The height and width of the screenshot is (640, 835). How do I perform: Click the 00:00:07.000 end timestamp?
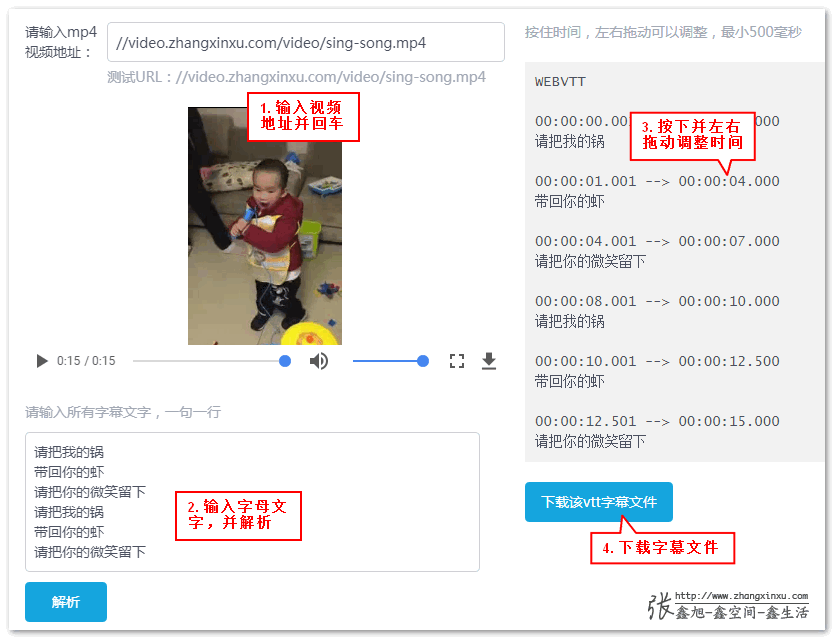point(728,241)
